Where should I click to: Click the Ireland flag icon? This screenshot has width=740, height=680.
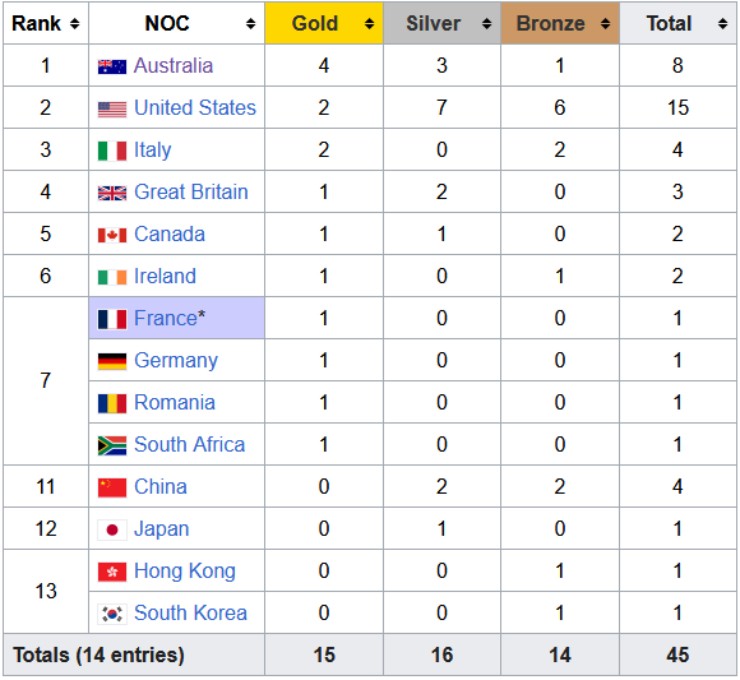tap(112, 277)
